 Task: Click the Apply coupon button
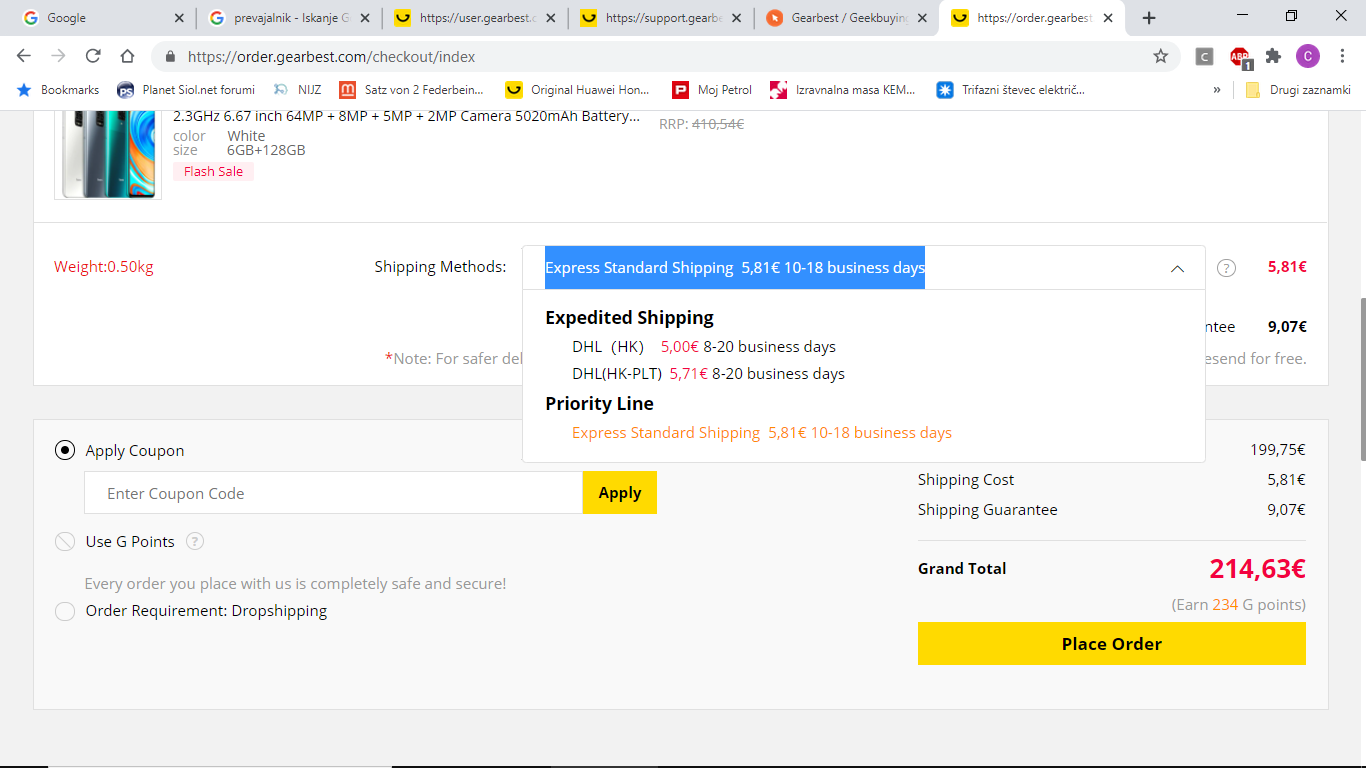coord(620,493)
